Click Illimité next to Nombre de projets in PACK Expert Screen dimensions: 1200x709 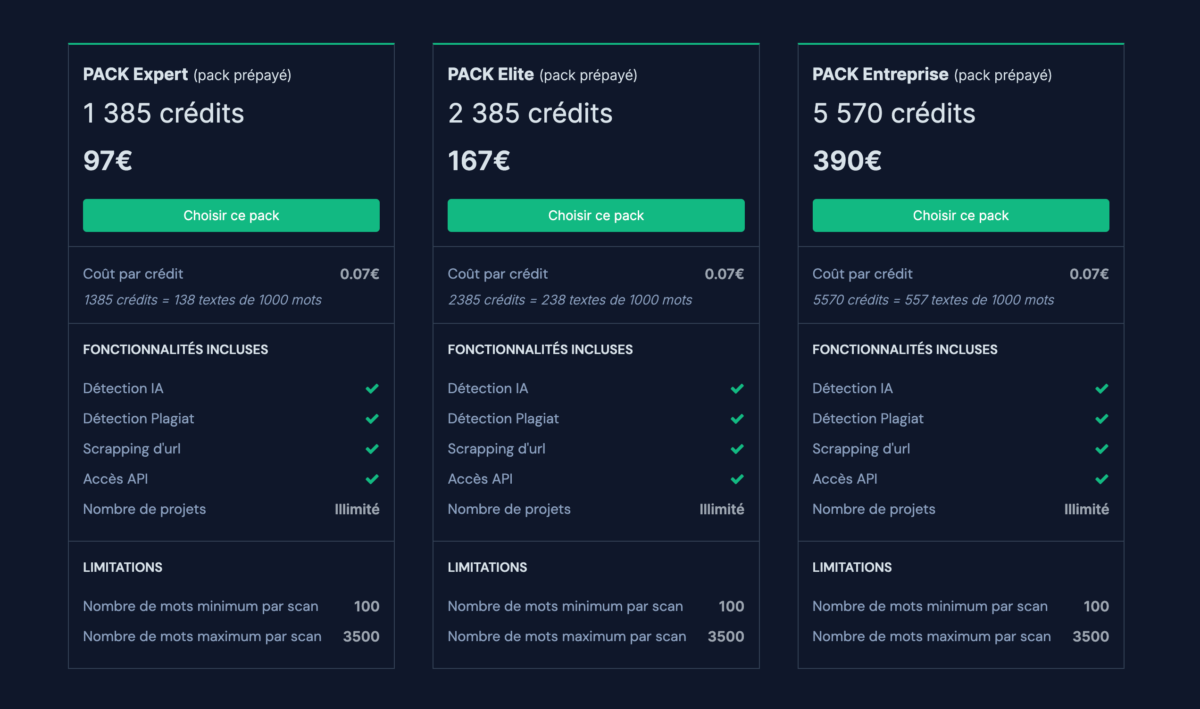(x=356, y=509)
